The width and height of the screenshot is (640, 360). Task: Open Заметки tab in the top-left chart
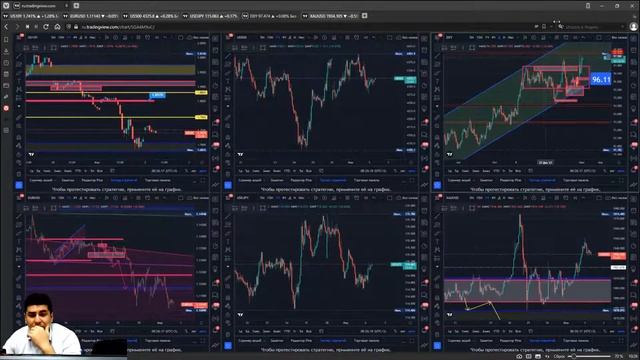coord(68,180)
